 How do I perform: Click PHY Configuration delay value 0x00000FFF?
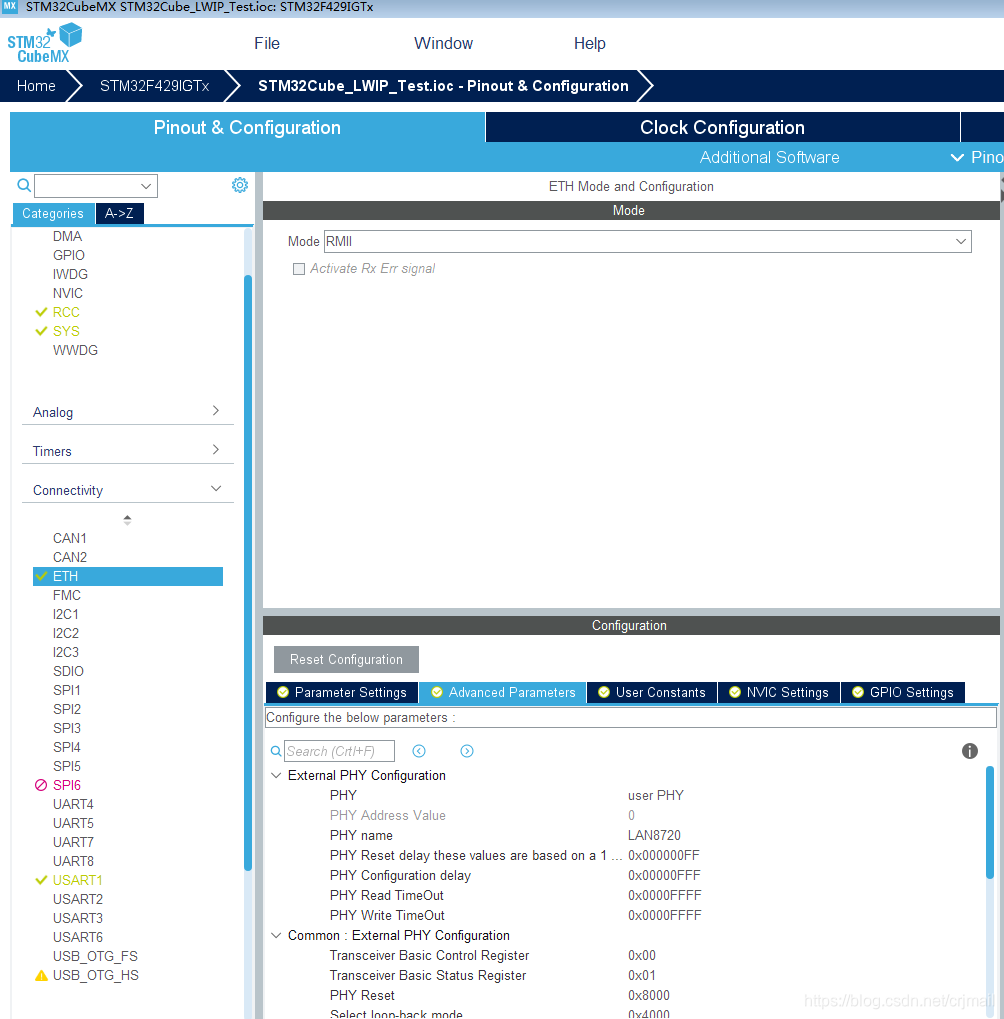point(664,875)
